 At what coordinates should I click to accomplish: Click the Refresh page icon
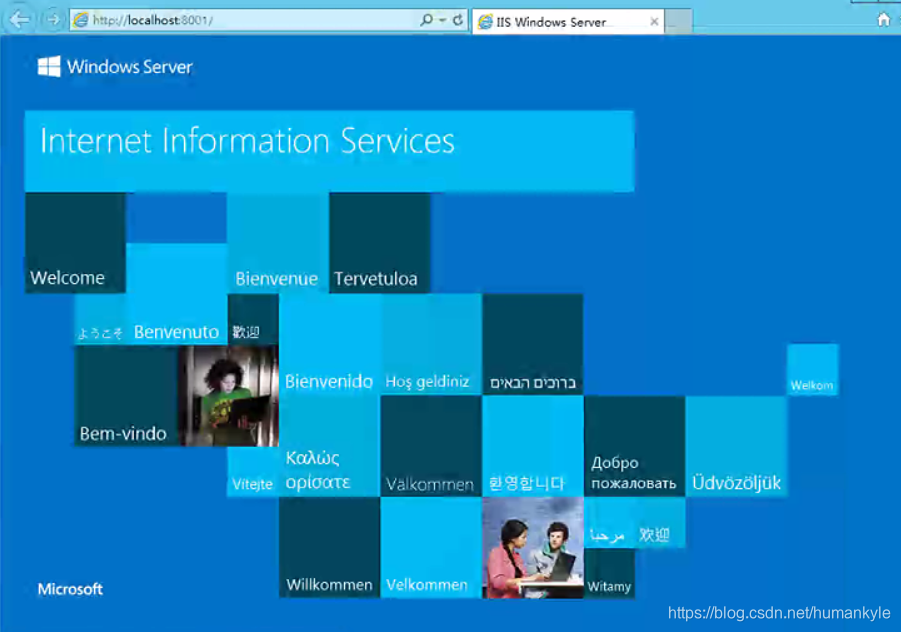point(458,20)
